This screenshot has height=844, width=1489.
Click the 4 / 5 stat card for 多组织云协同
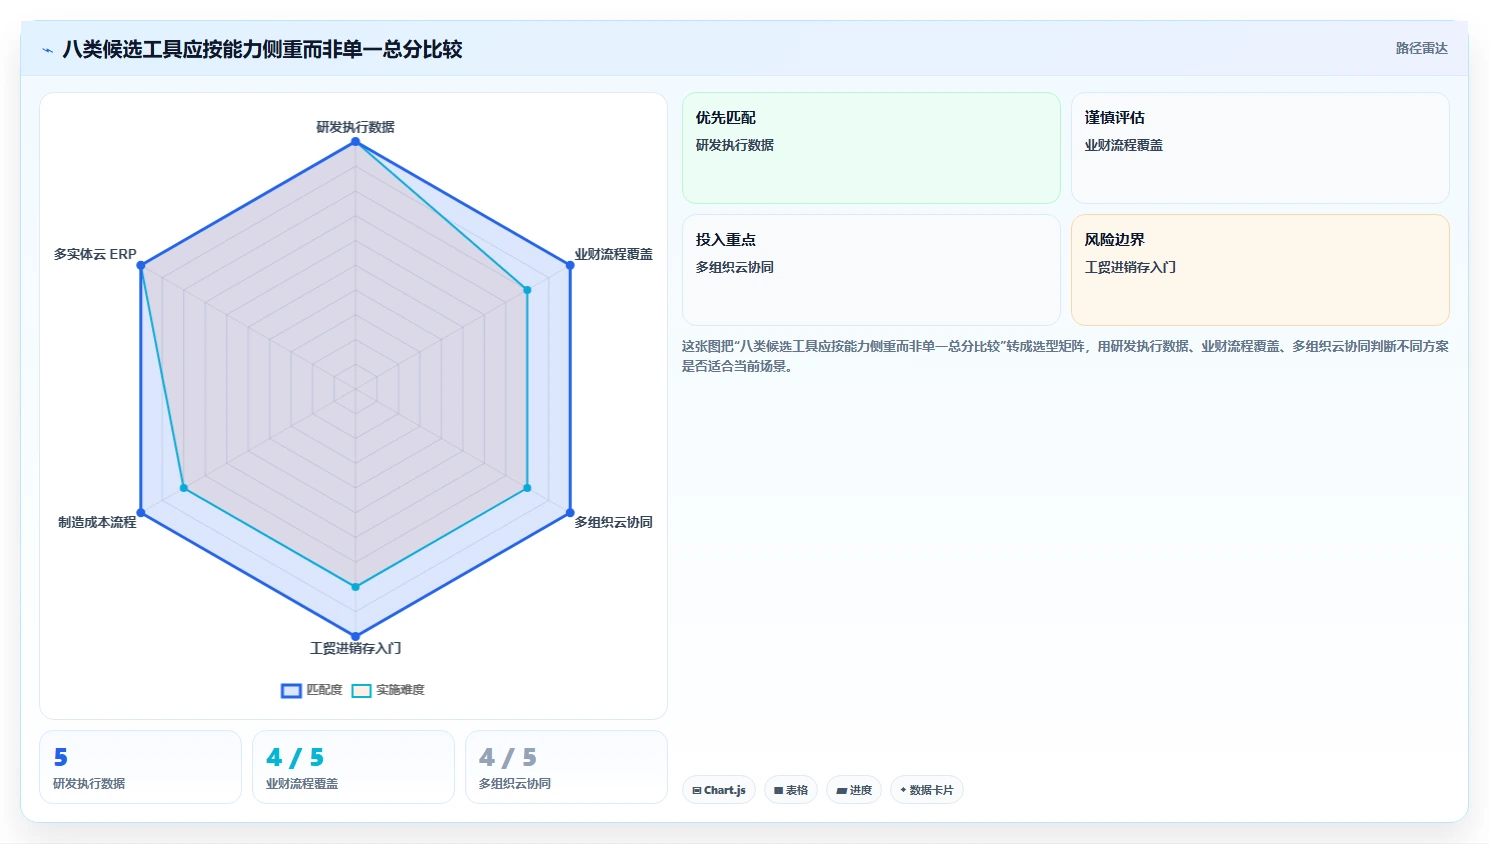point(566,767)
